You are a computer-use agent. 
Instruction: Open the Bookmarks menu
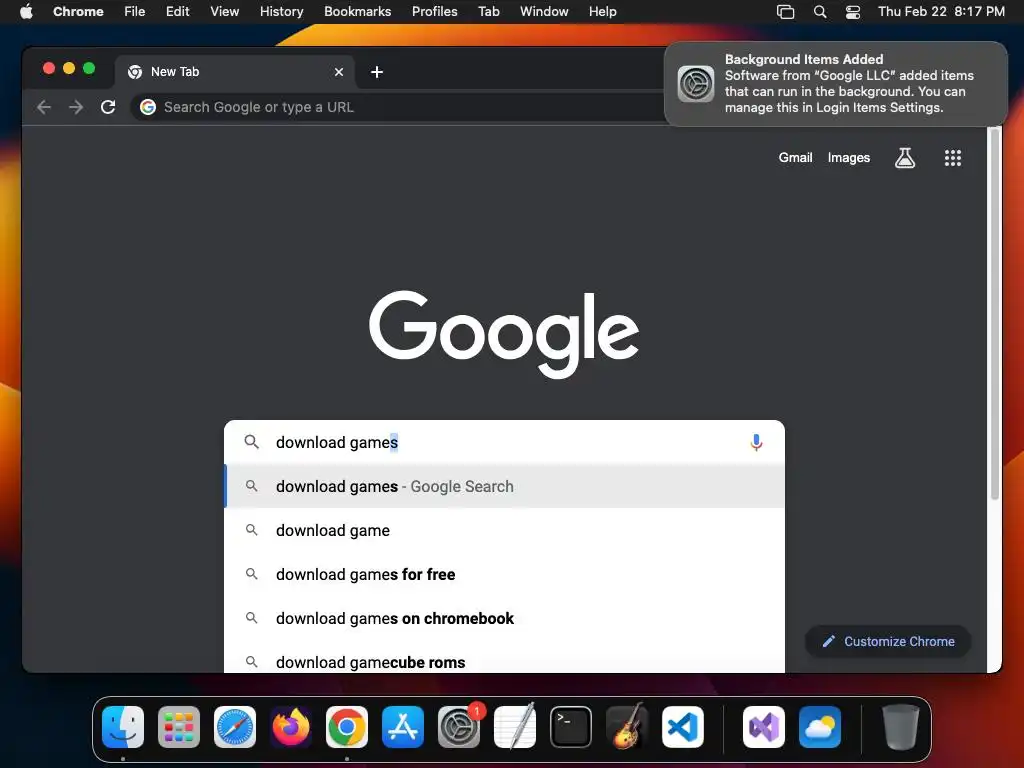pos(357,12)
